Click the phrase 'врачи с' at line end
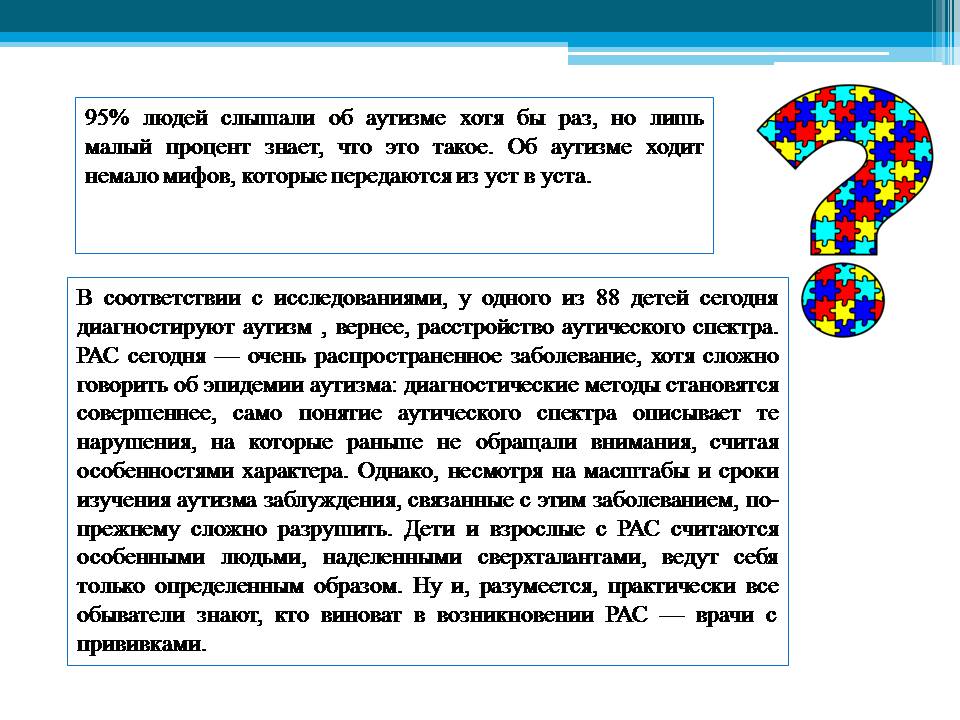The height and width of the screenshot is (720, 960). tap(737, 615)
